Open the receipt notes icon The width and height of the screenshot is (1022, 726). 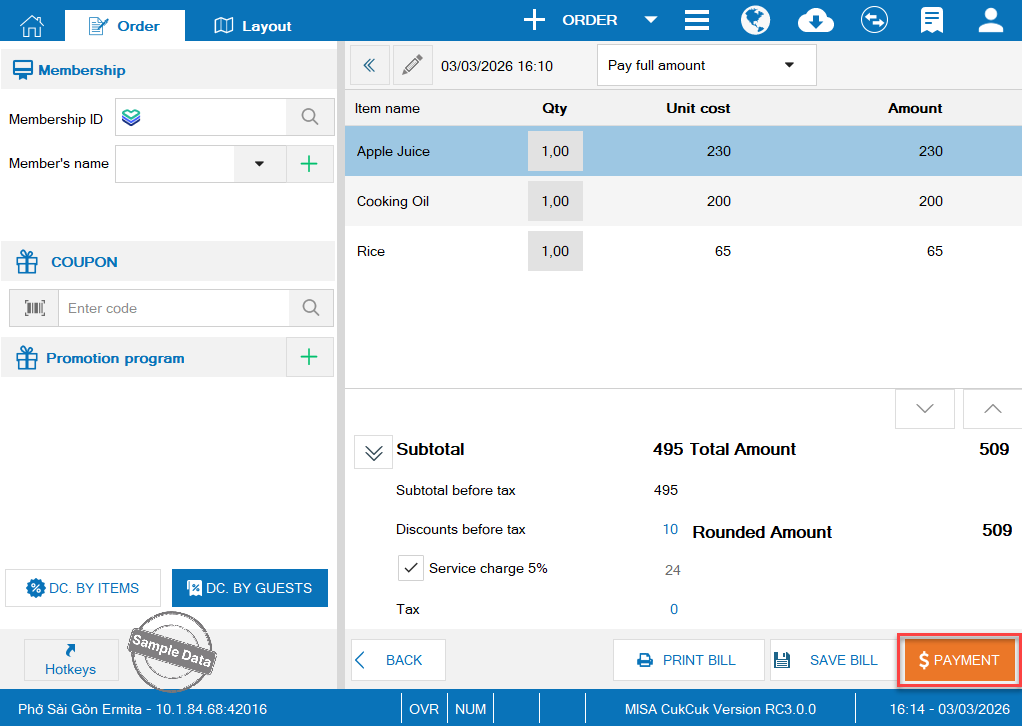pyautogui.click(x=932, y=20)
